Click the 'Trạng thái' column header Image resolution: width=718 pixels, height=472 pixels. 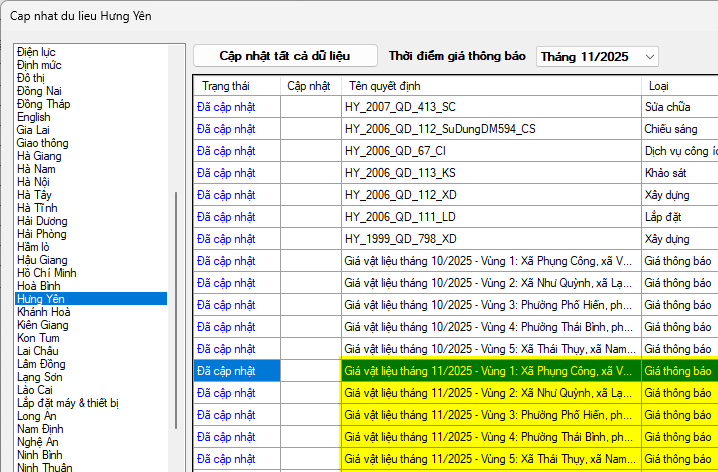tap(224, 86)
